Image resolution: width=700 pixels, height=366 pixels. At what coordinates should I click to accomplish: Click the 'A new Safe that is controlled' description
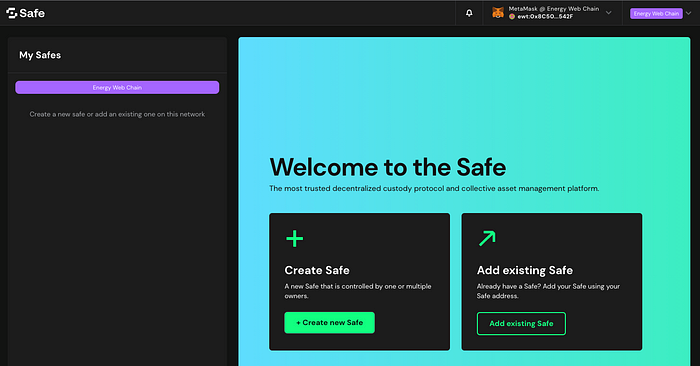(358, 291)
